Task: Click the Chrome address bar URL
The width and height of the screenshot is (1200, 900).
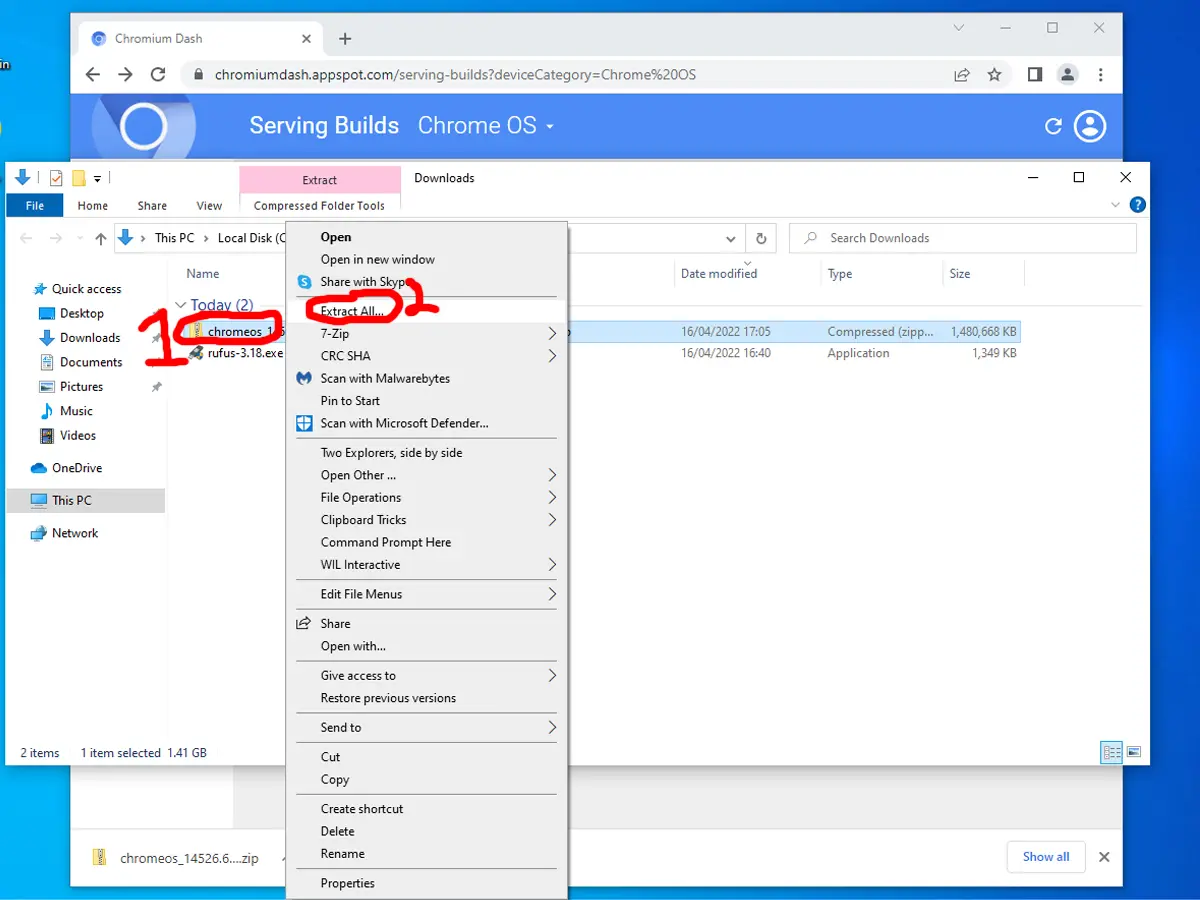Action: coord(455,75)
